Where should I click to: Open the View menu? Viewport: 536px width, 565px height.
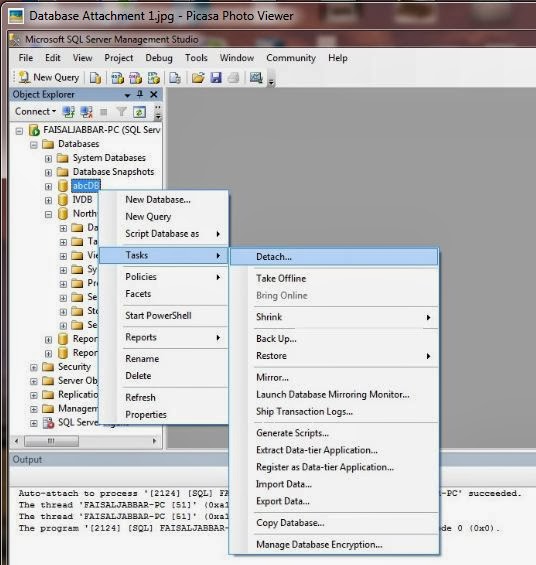pyautogui.click(x=82, y=58)
